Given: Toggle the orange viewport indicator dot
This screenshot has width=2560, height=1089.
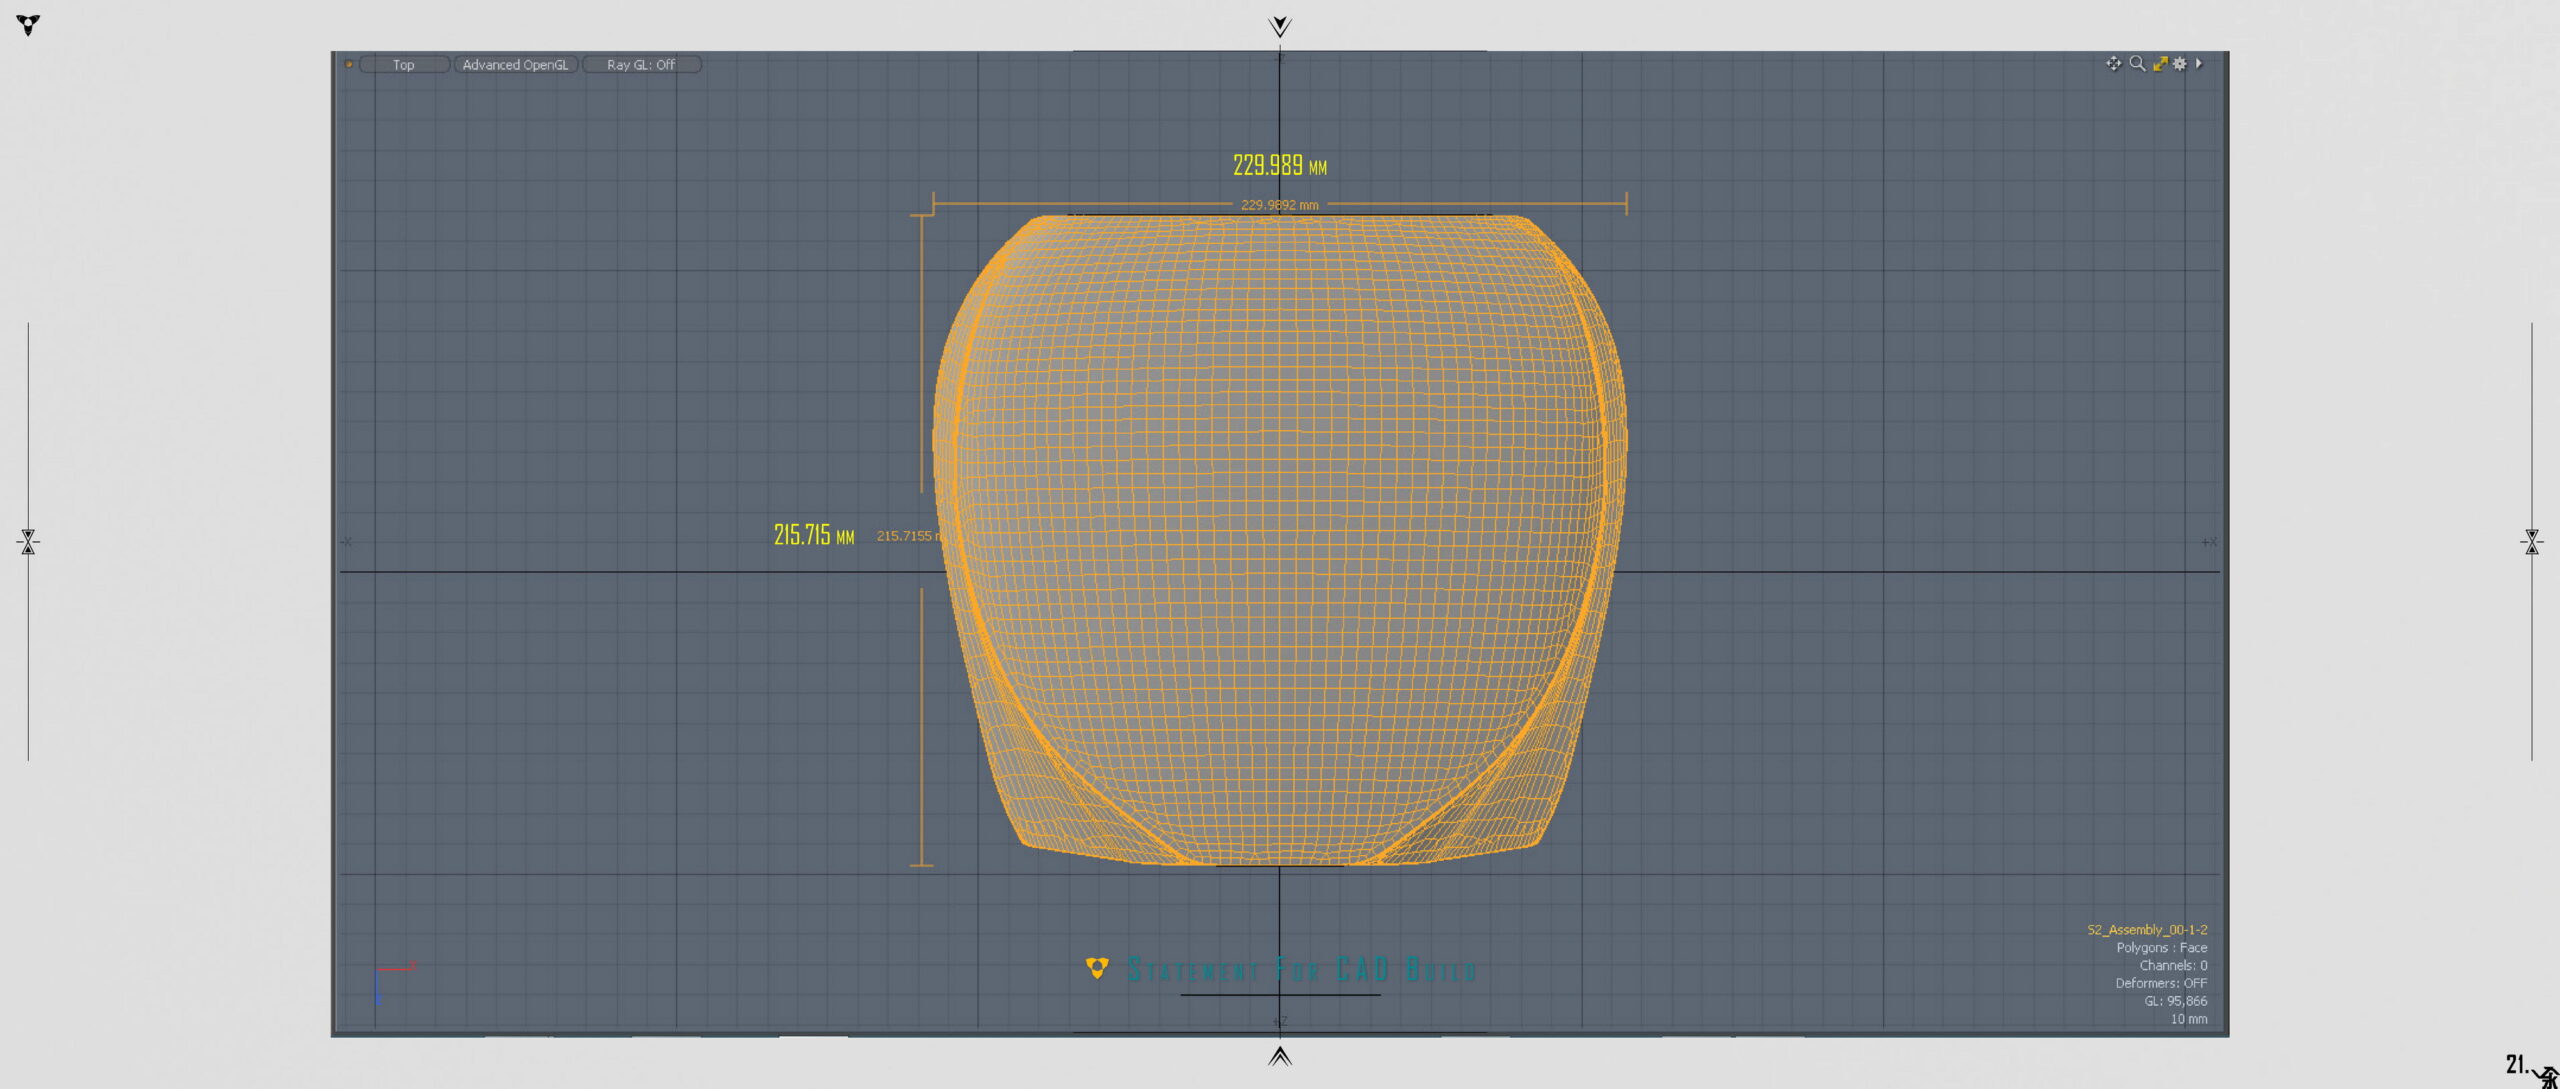Looking at the screenshot, I should tap(348, 64).
